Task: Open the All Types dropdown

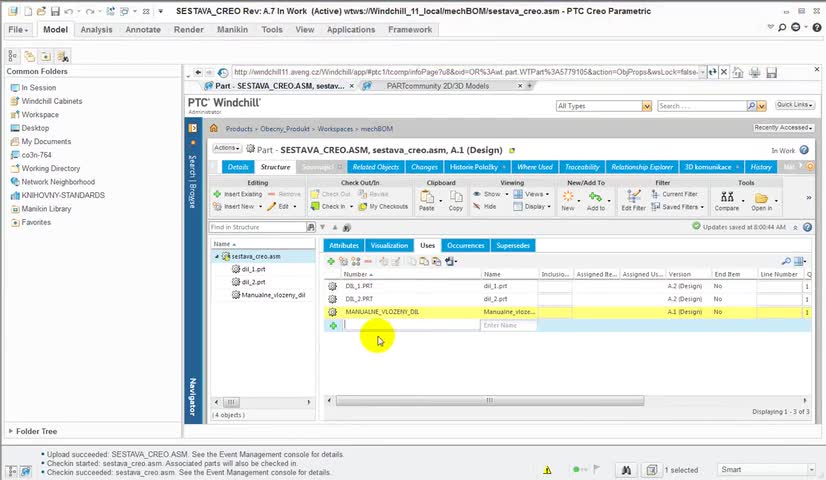Action: [646, 106]
